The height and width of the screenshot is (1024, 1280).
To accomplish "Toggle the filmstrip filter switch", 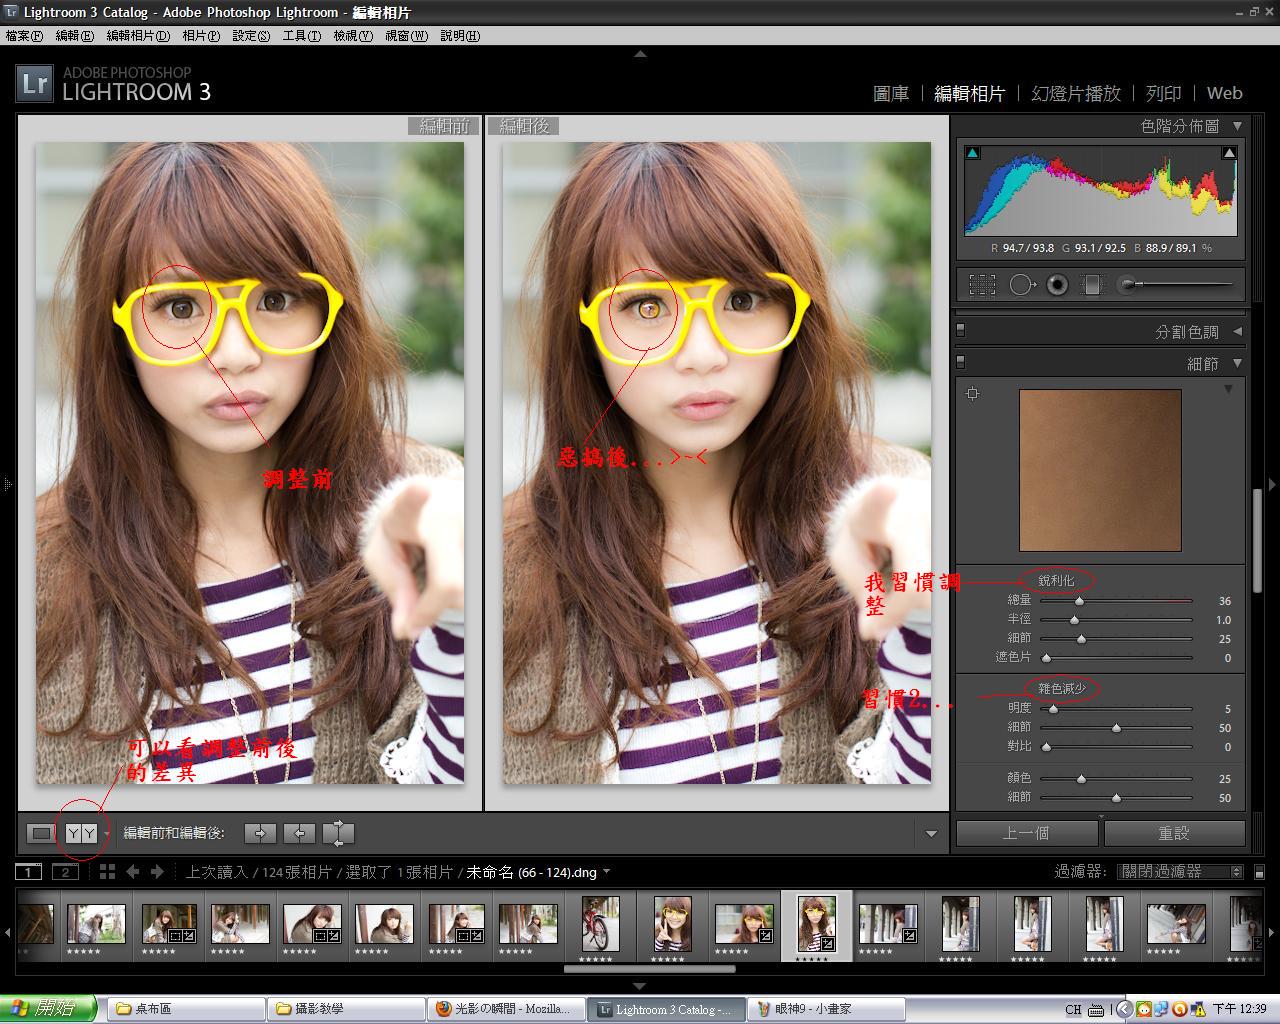I will [1259, 872].
